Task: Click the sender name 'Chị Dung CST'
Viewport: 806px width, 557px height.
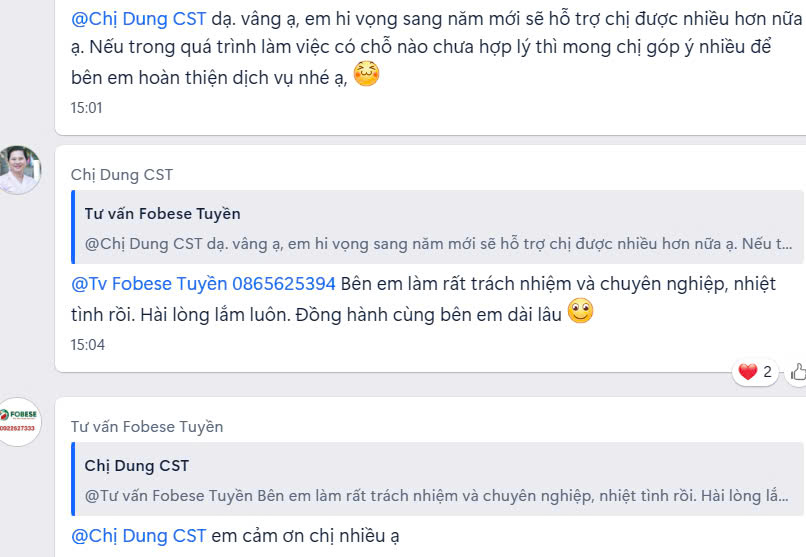Action: point(122,175)
